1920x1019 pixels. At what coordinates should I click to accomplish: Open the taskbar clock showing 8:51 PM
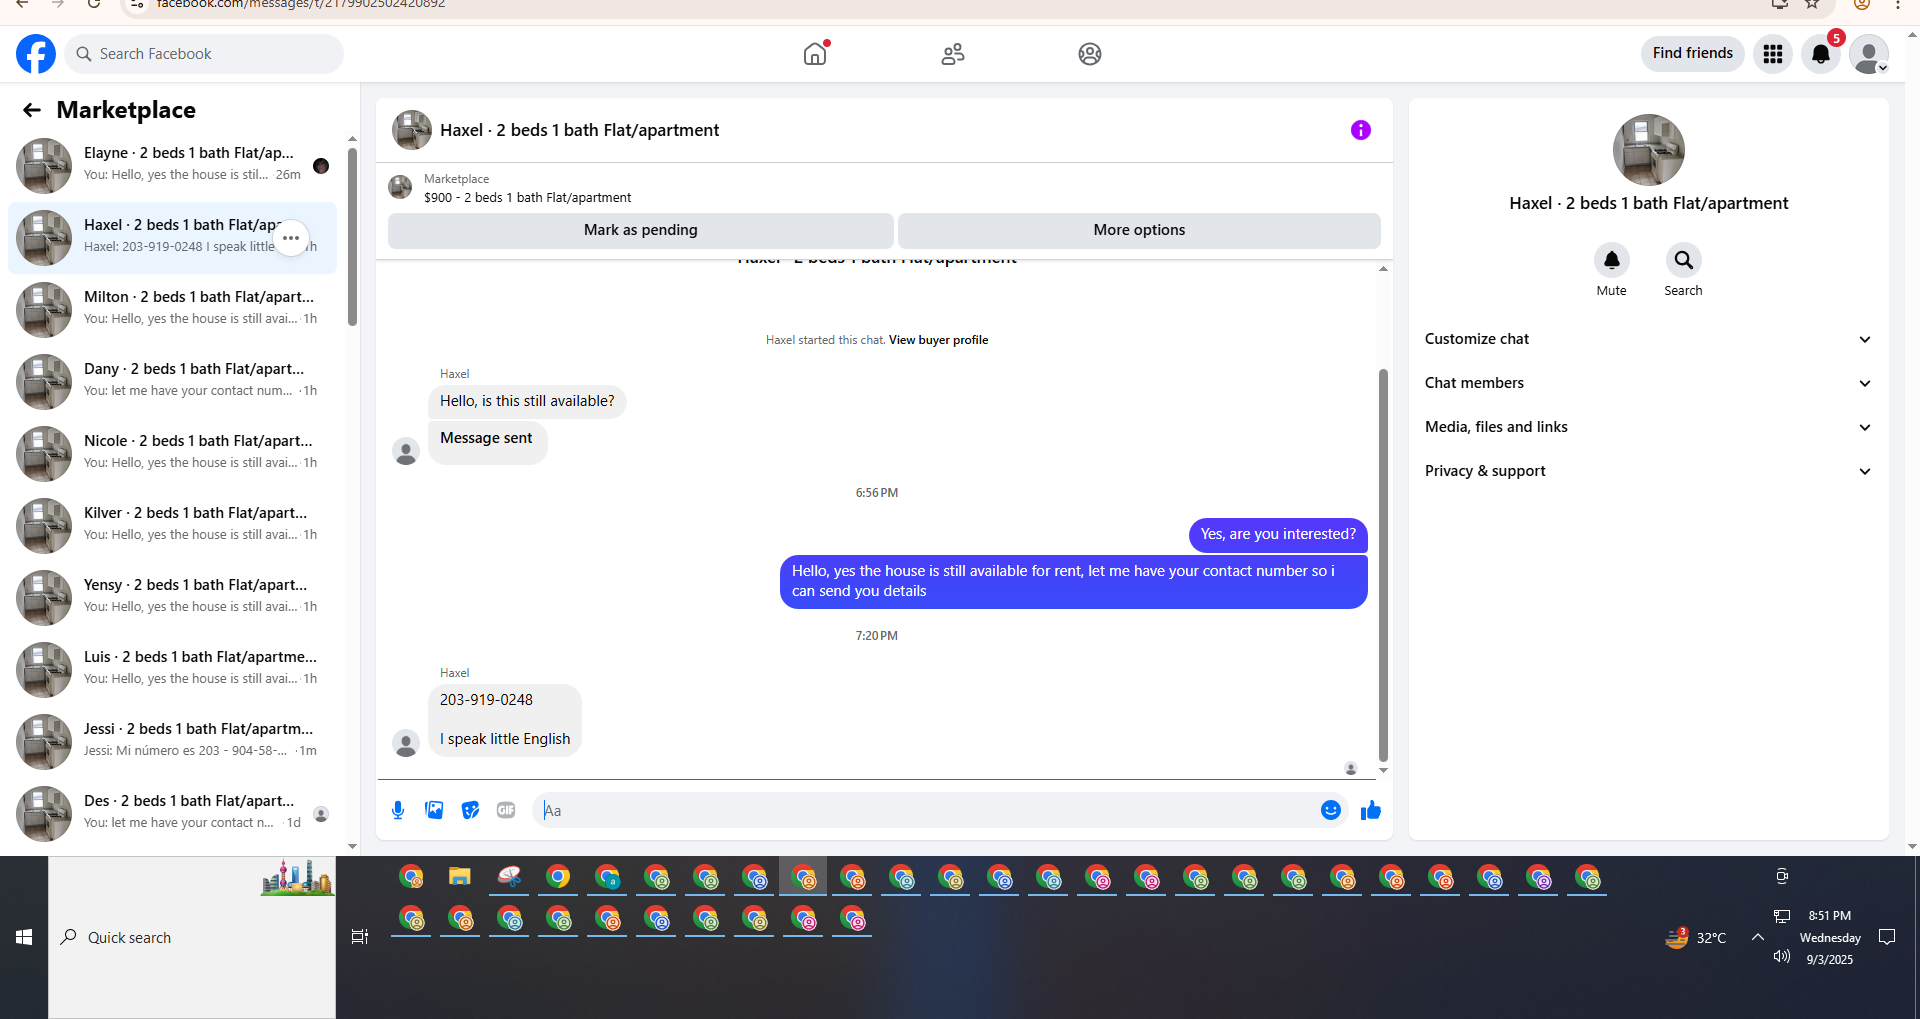pos(1830,937)
